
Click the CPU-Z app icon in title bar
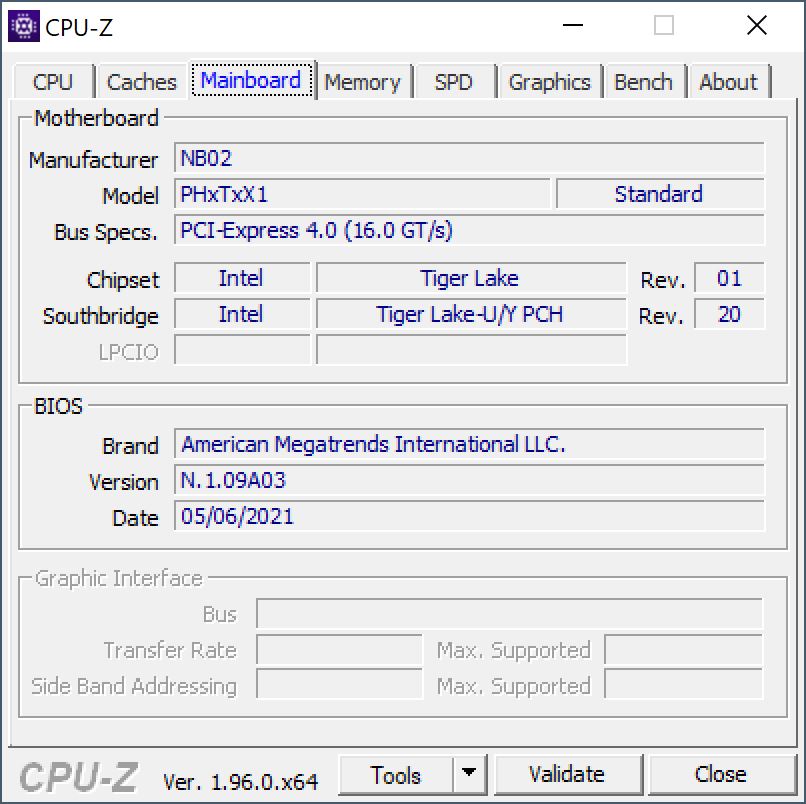(24, 26)
